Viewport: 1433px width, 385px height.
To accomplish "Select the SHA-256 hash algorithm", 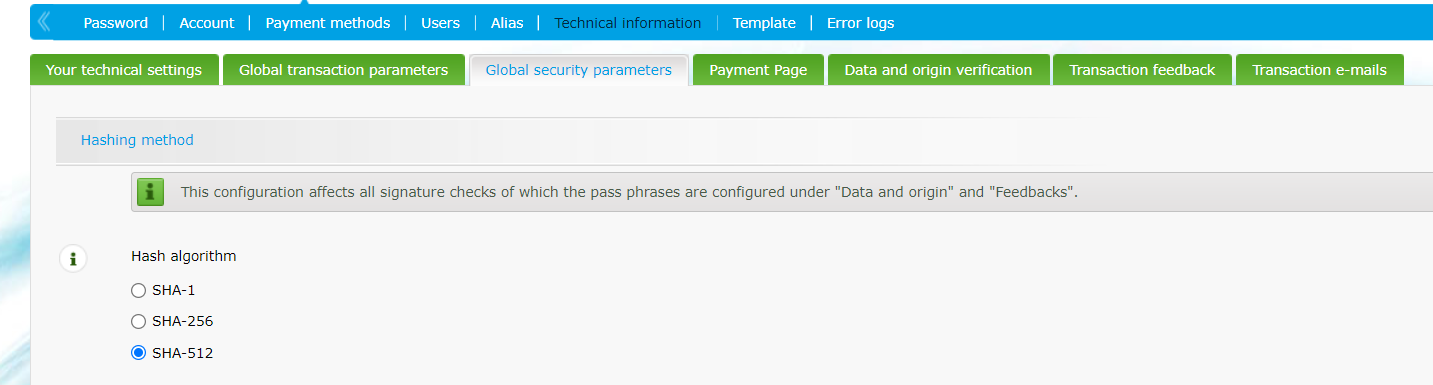I will 139,321.
